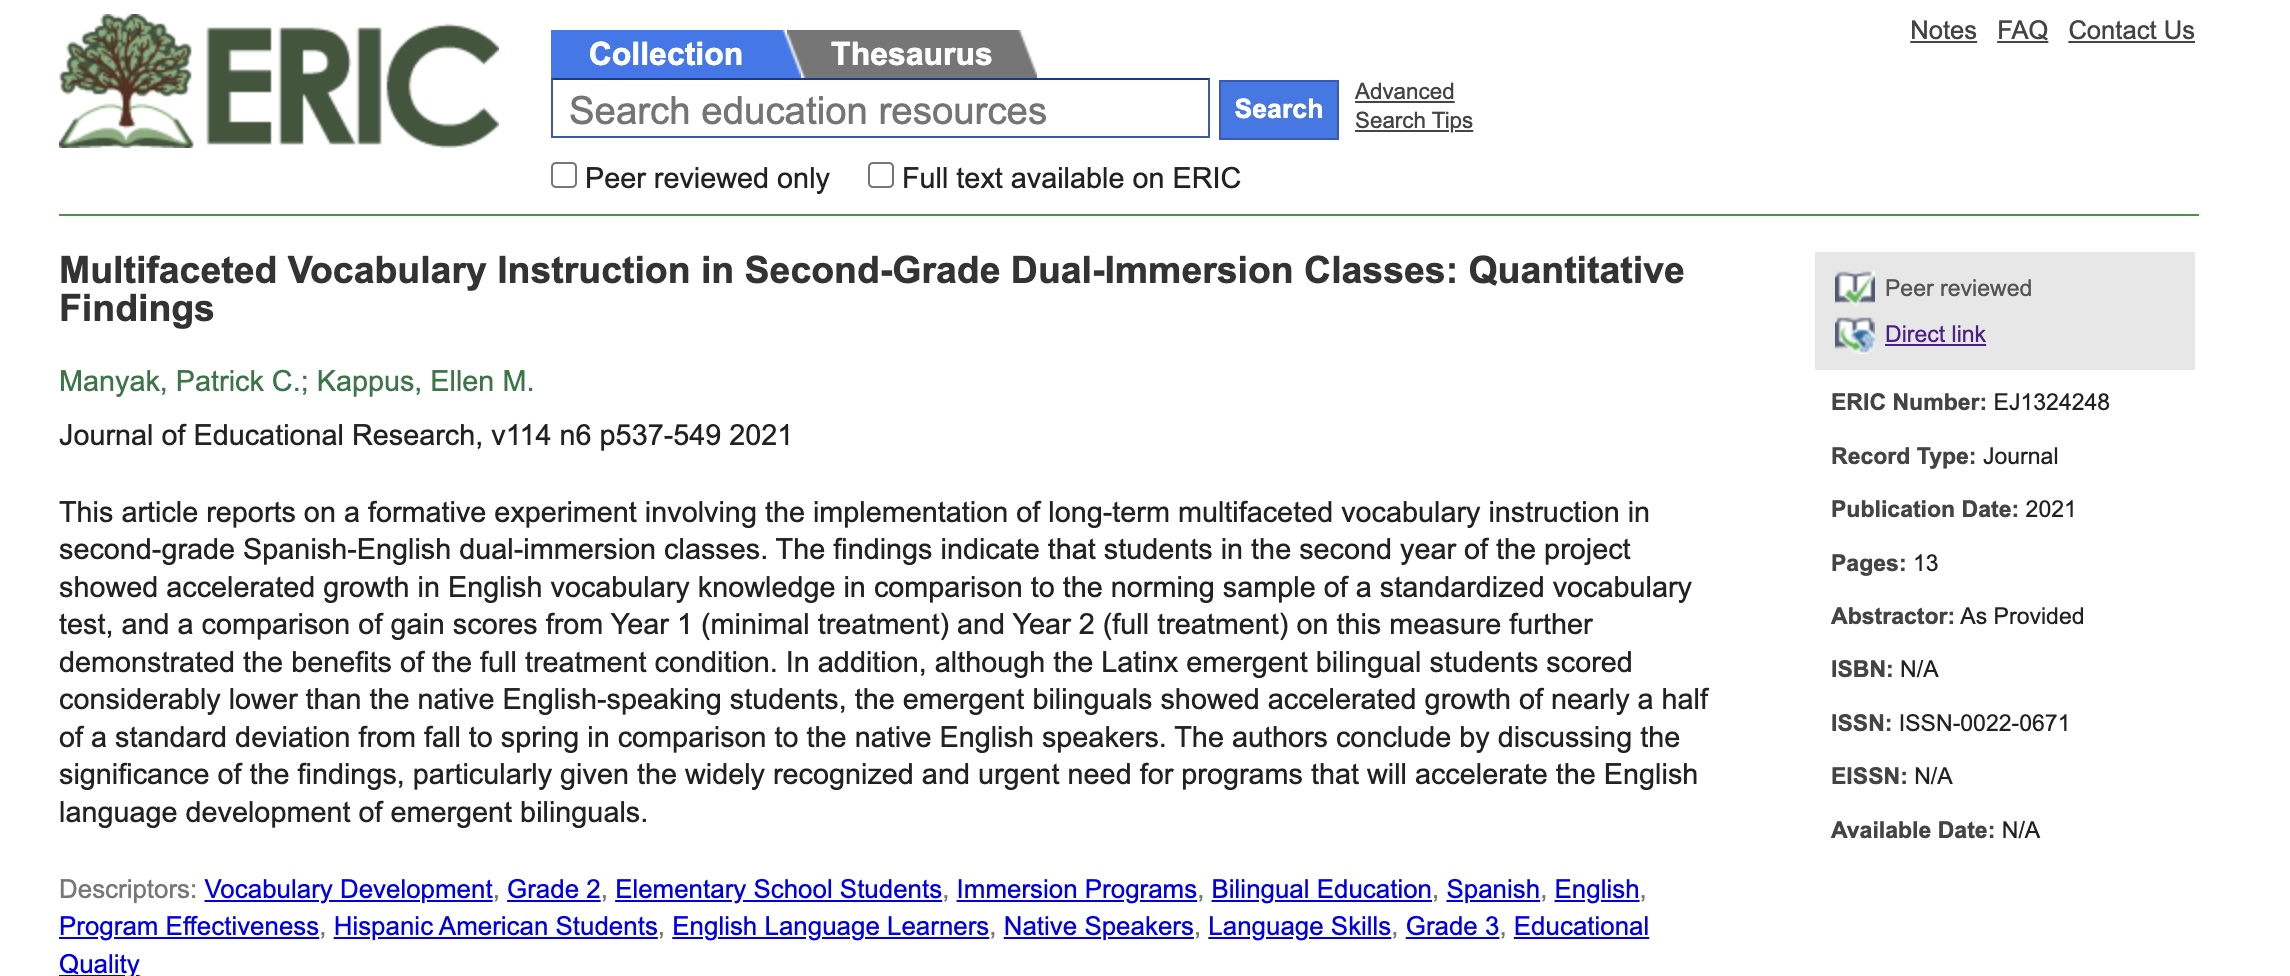Click the Direct link globe icon
2290x976 pixels.
click(1854, 334)
